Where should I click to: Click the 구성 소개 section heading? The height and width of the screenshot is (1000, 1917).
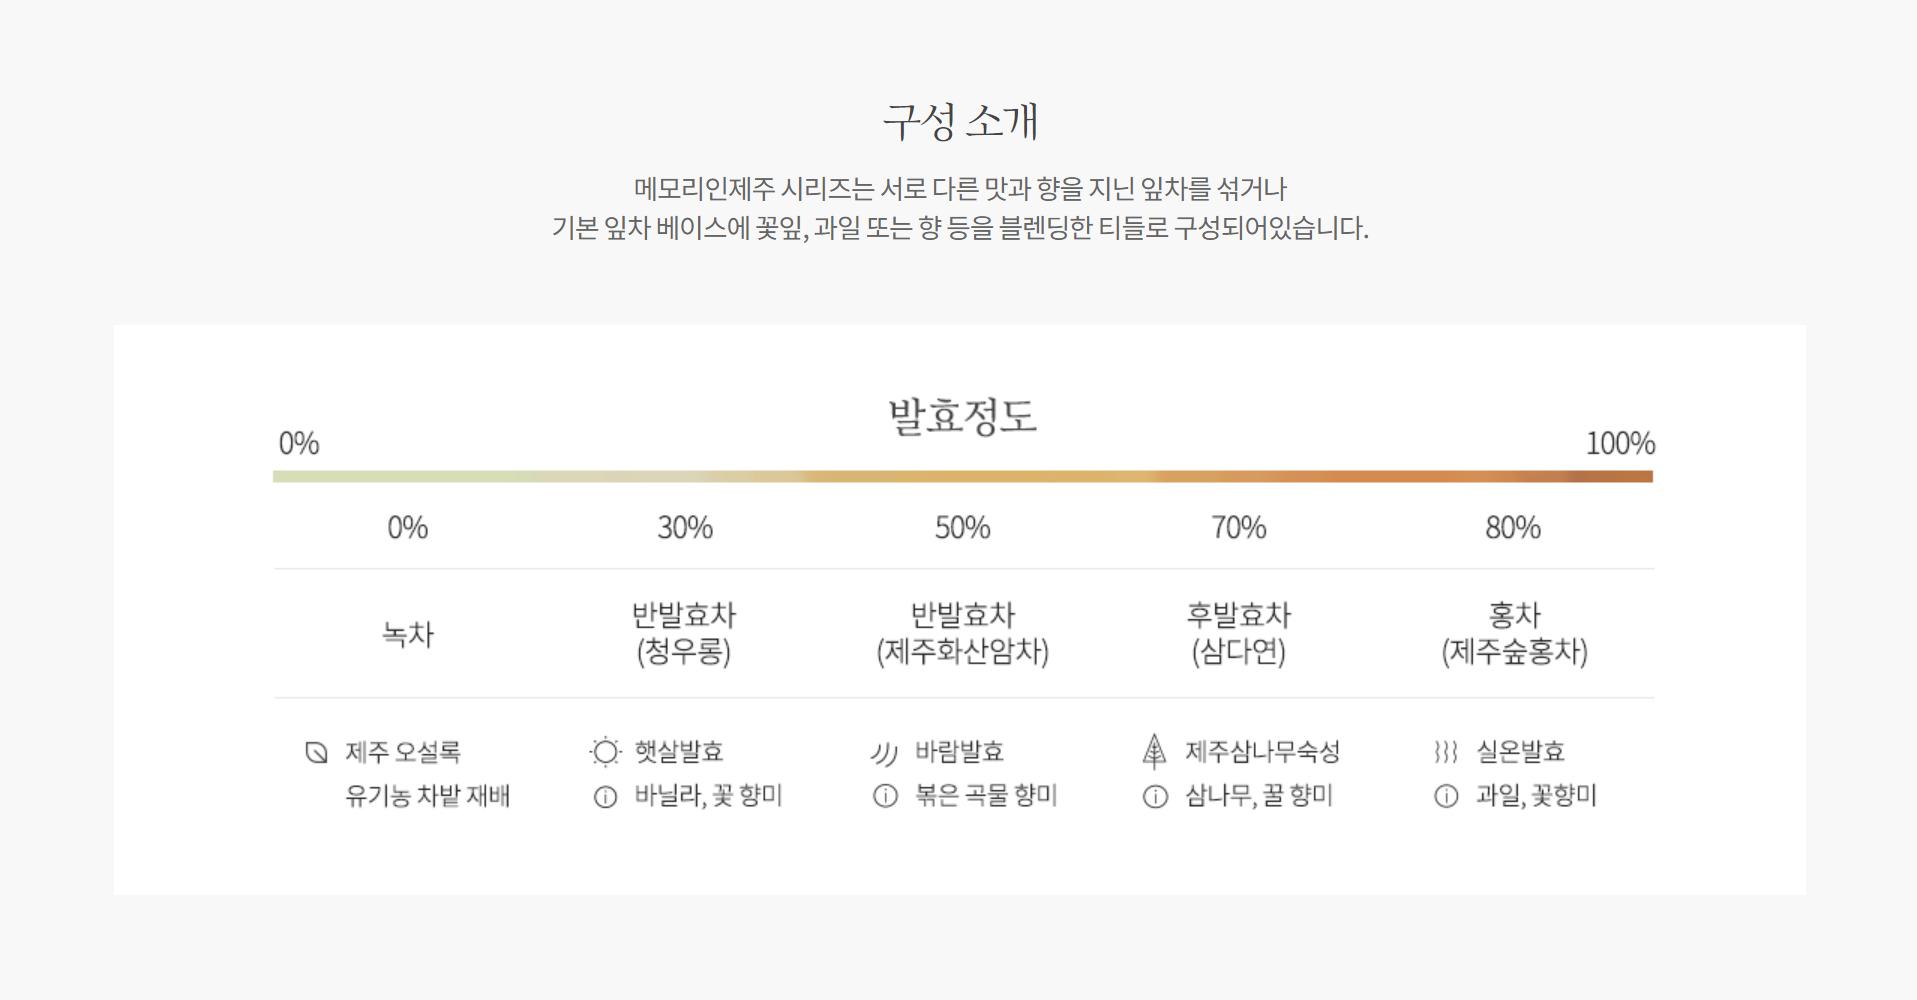coord(960,121)
